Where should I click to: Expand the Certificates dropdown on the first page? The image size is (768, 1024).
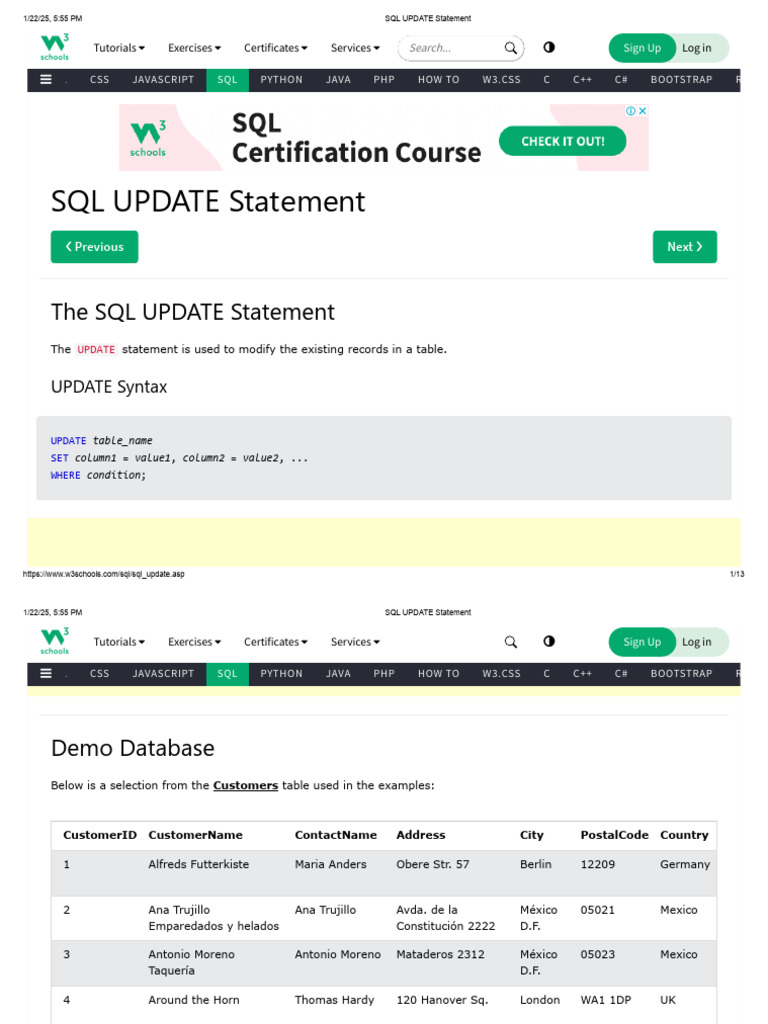[x=276, y=48]
